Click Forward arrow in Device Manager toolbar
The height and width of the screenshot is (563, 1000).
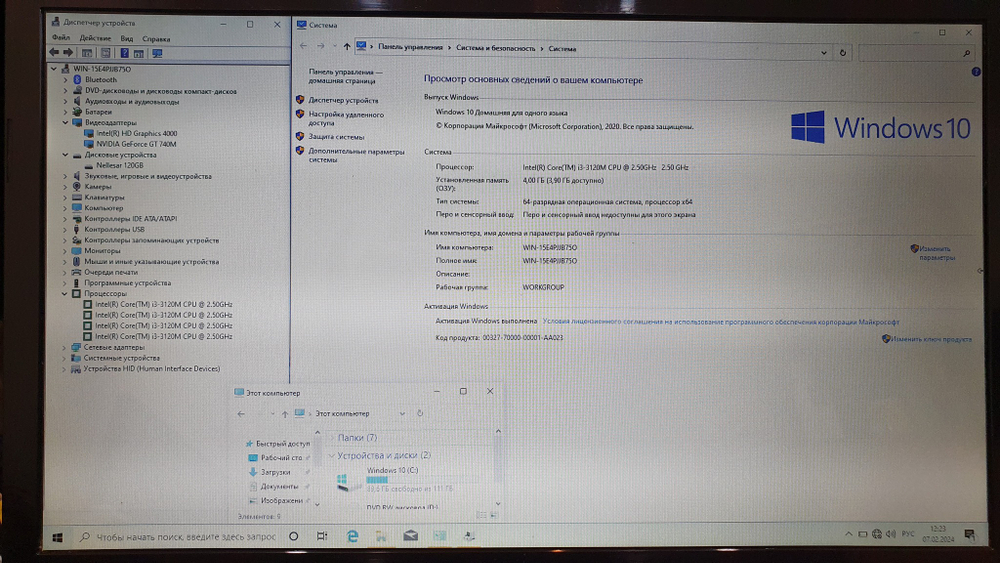pos(68,53)
